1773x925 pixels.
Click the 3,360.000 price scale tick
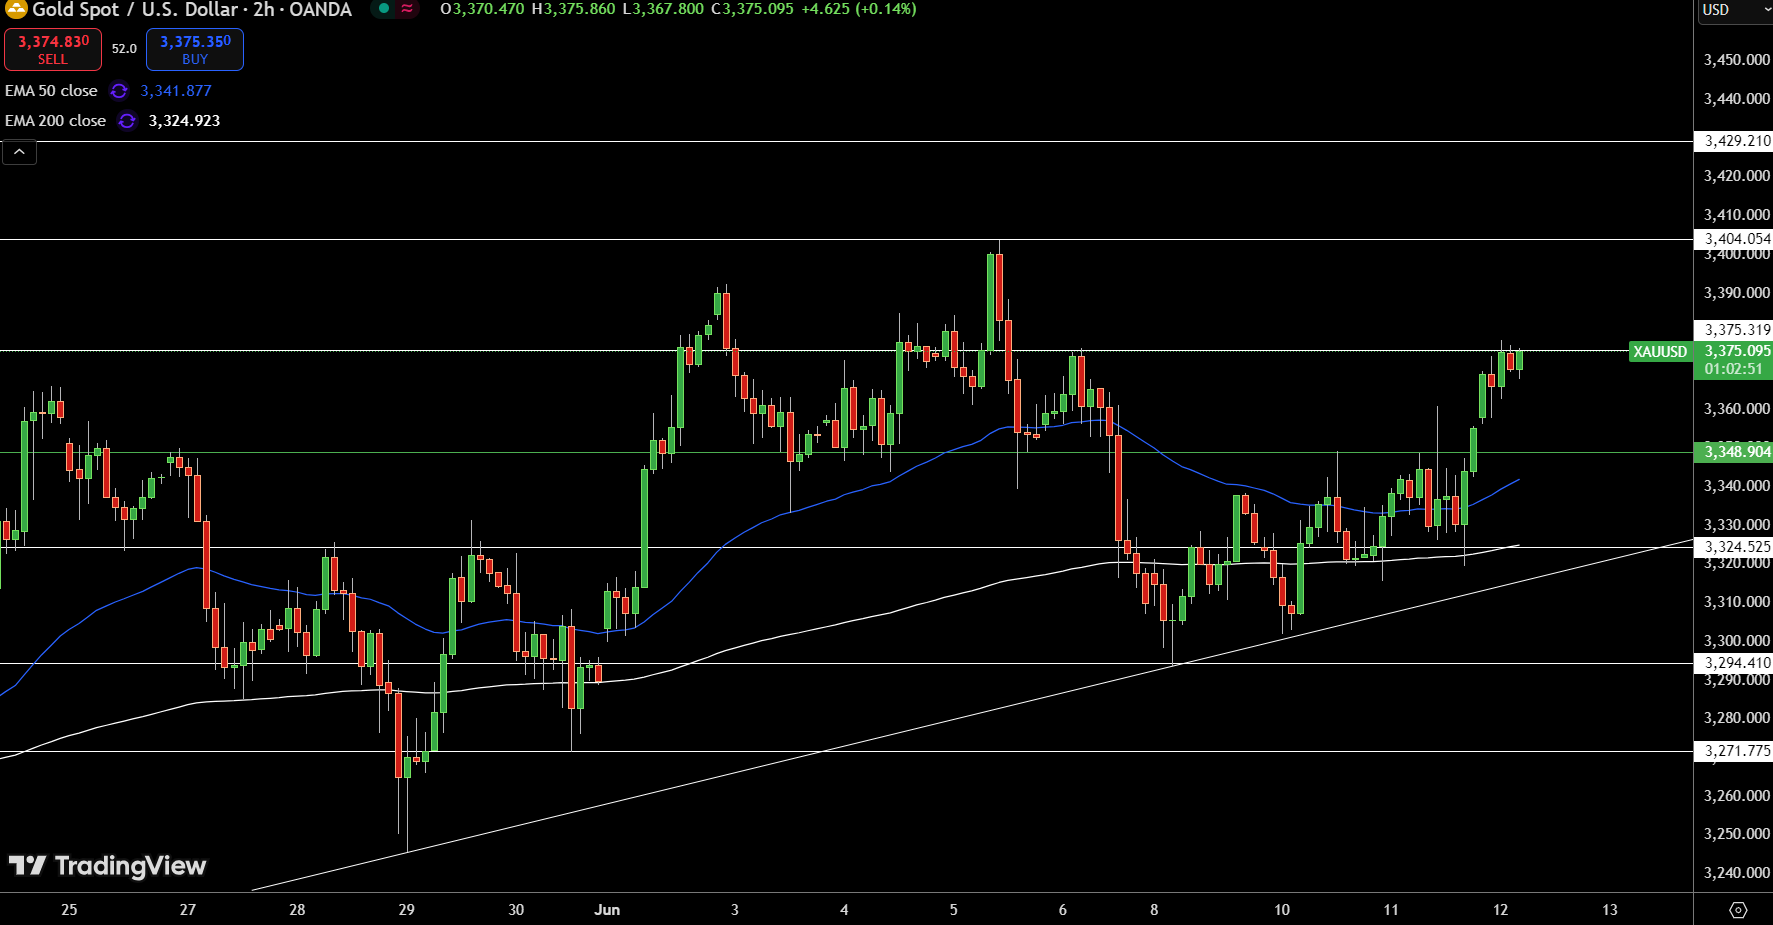(x=1737, y=409)
